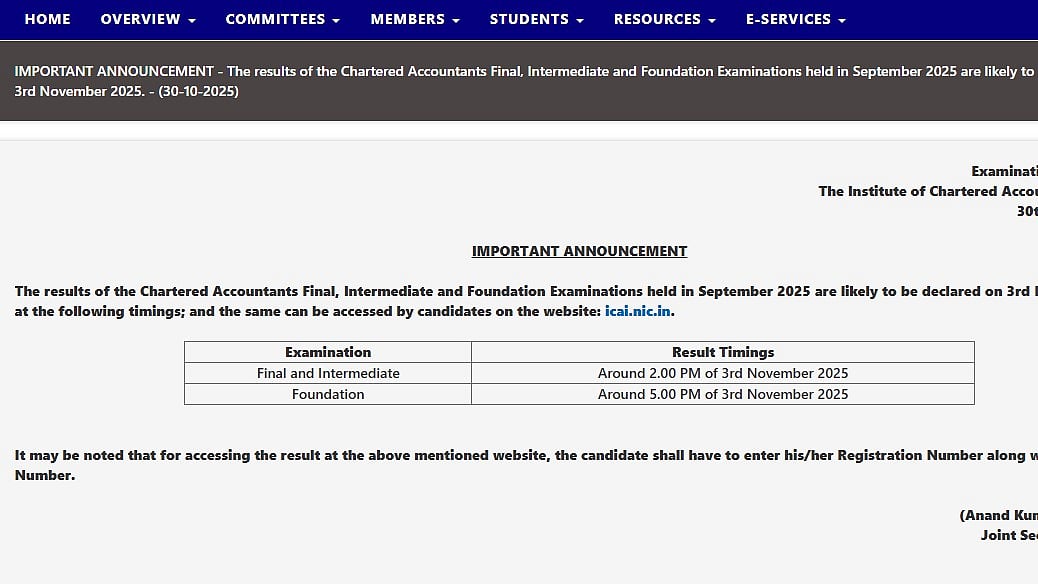Open the OVERVIEW menu

(x=140, y=19)
